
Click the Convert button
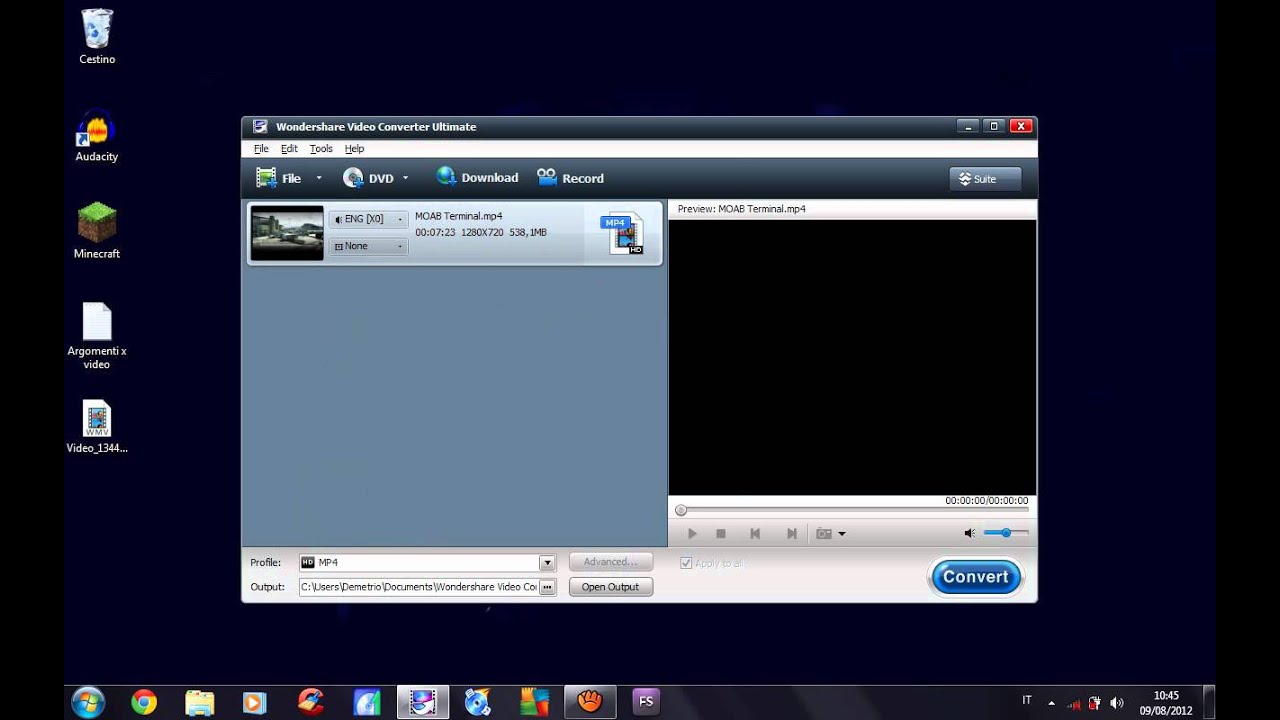click(x=975, y=577)
